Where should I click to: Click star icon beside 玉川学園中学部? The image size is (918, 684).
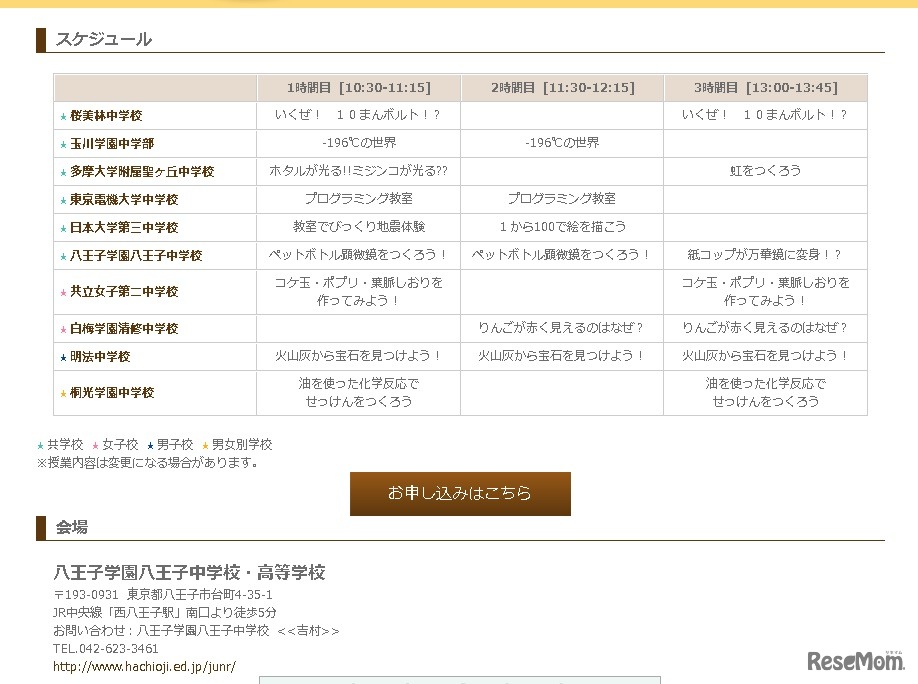[x=63, y=145]
